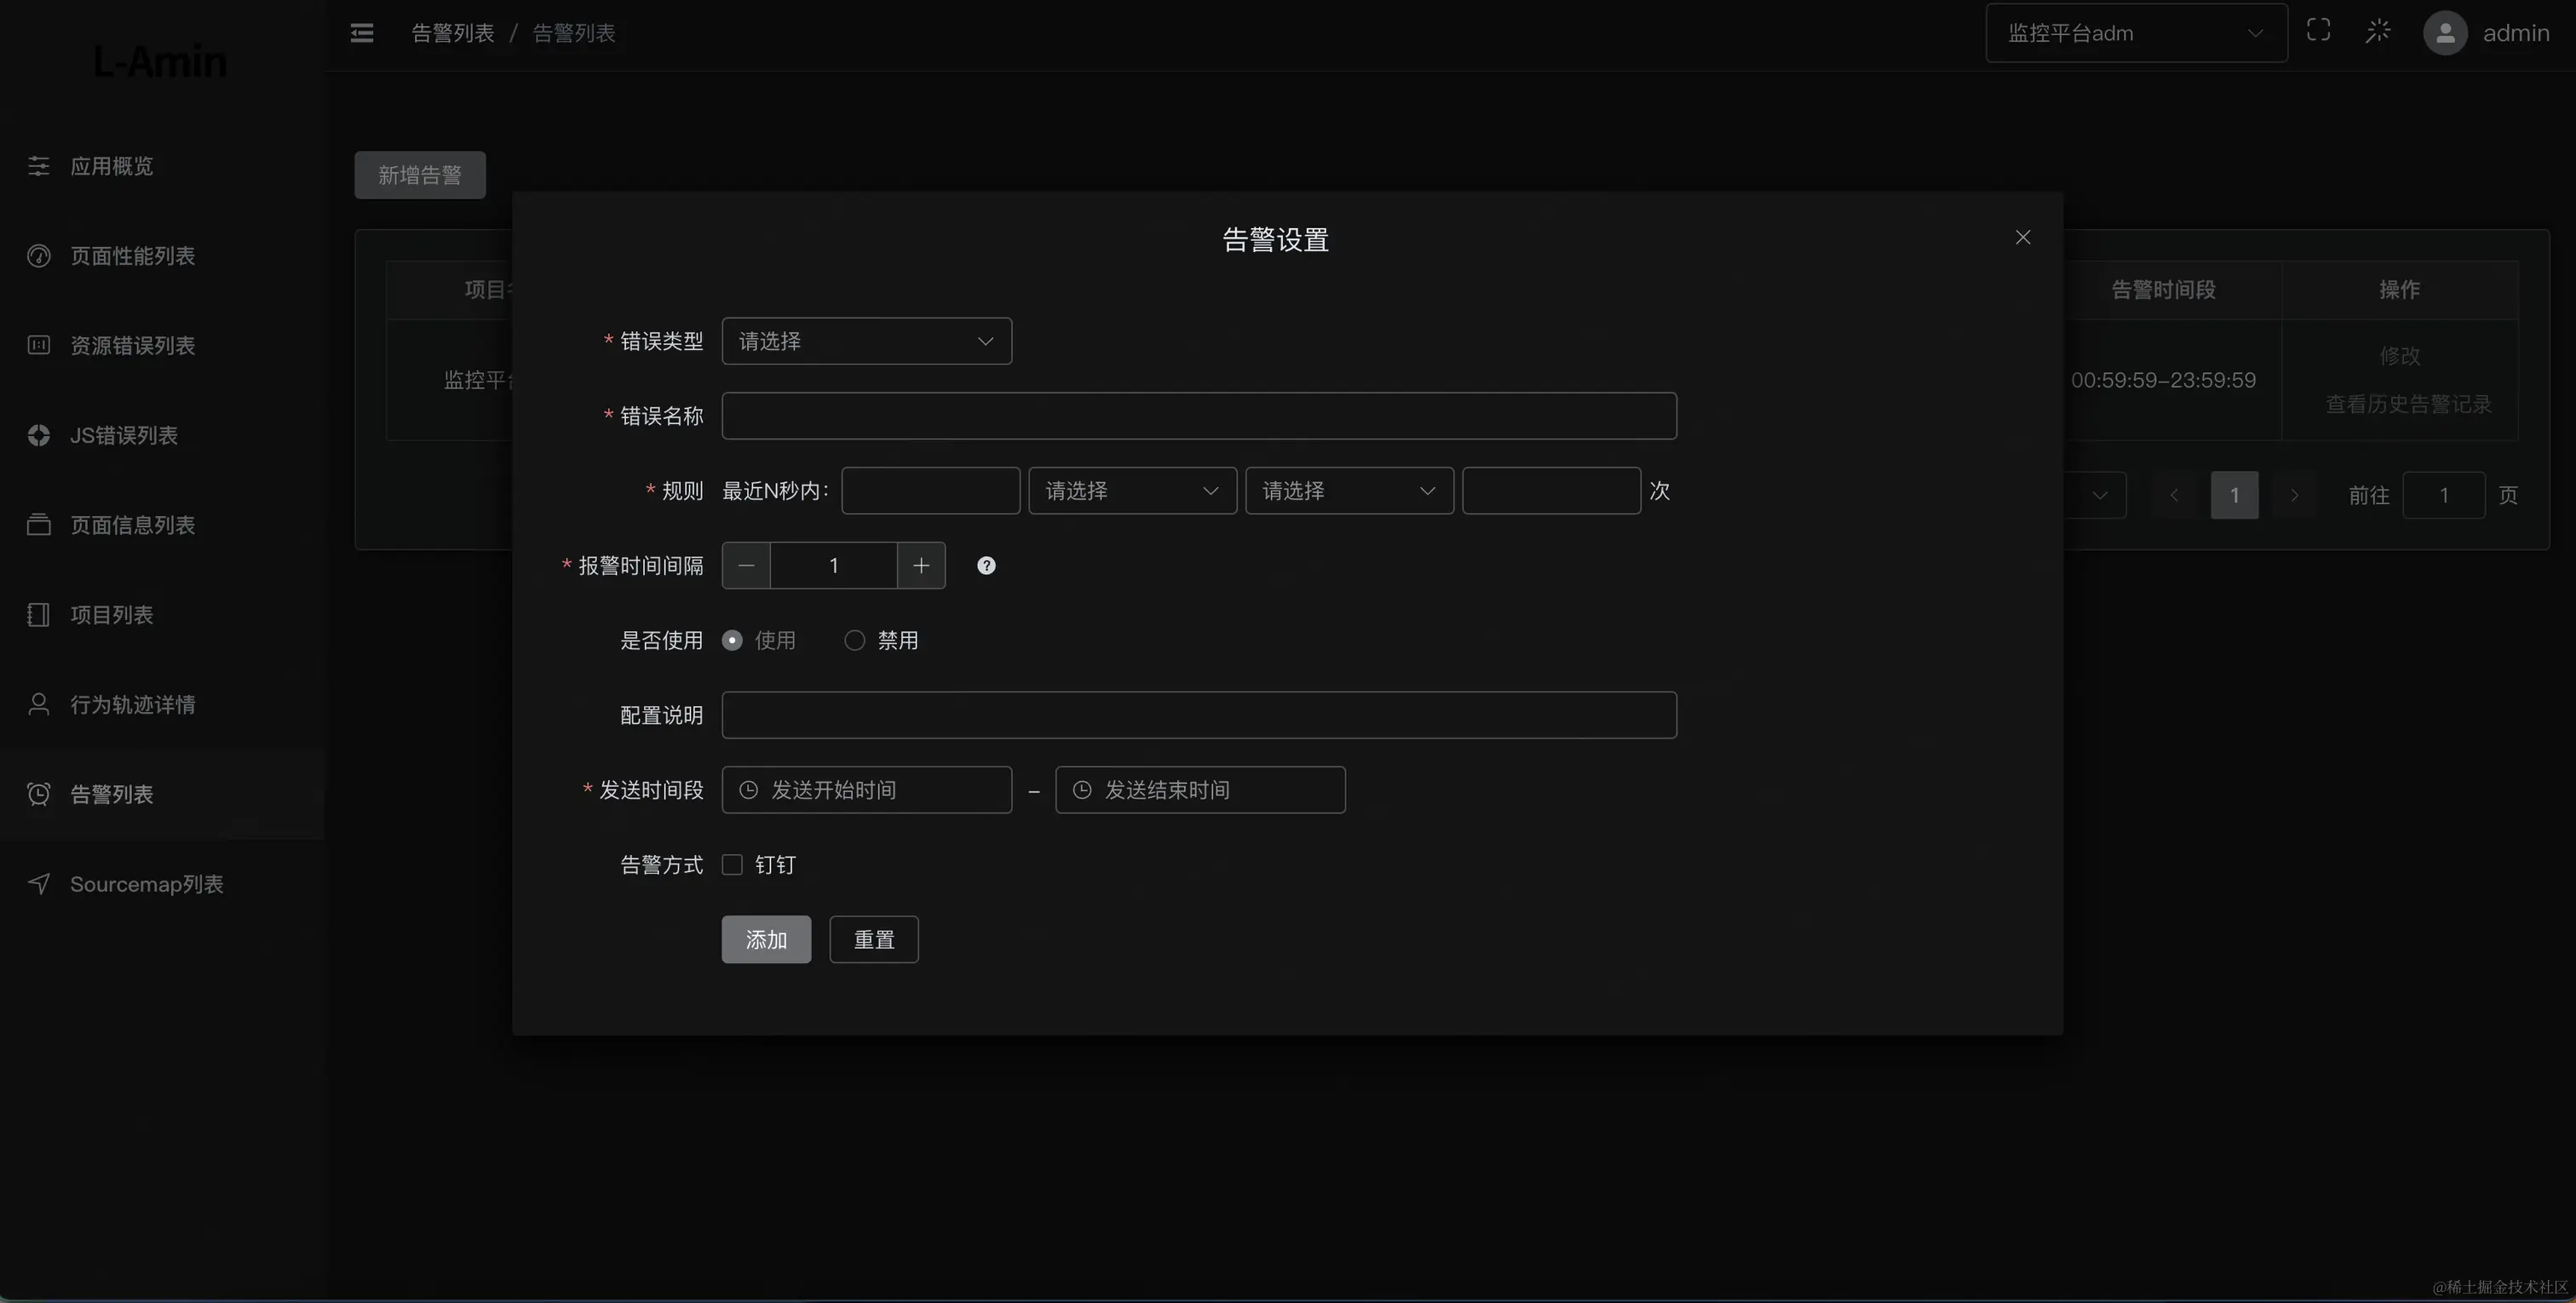Check the 钉钉 alert method checkbox

(x=733, y=865)
